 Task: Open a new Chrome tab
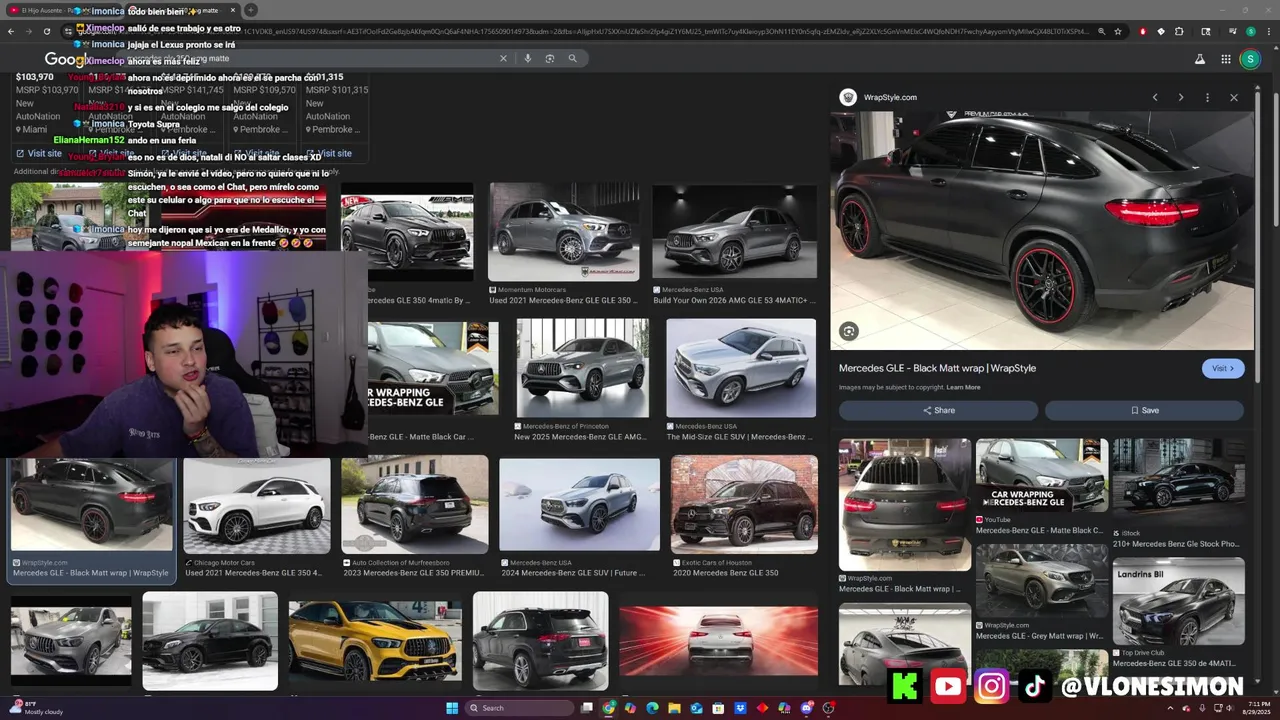pos(251,10)
